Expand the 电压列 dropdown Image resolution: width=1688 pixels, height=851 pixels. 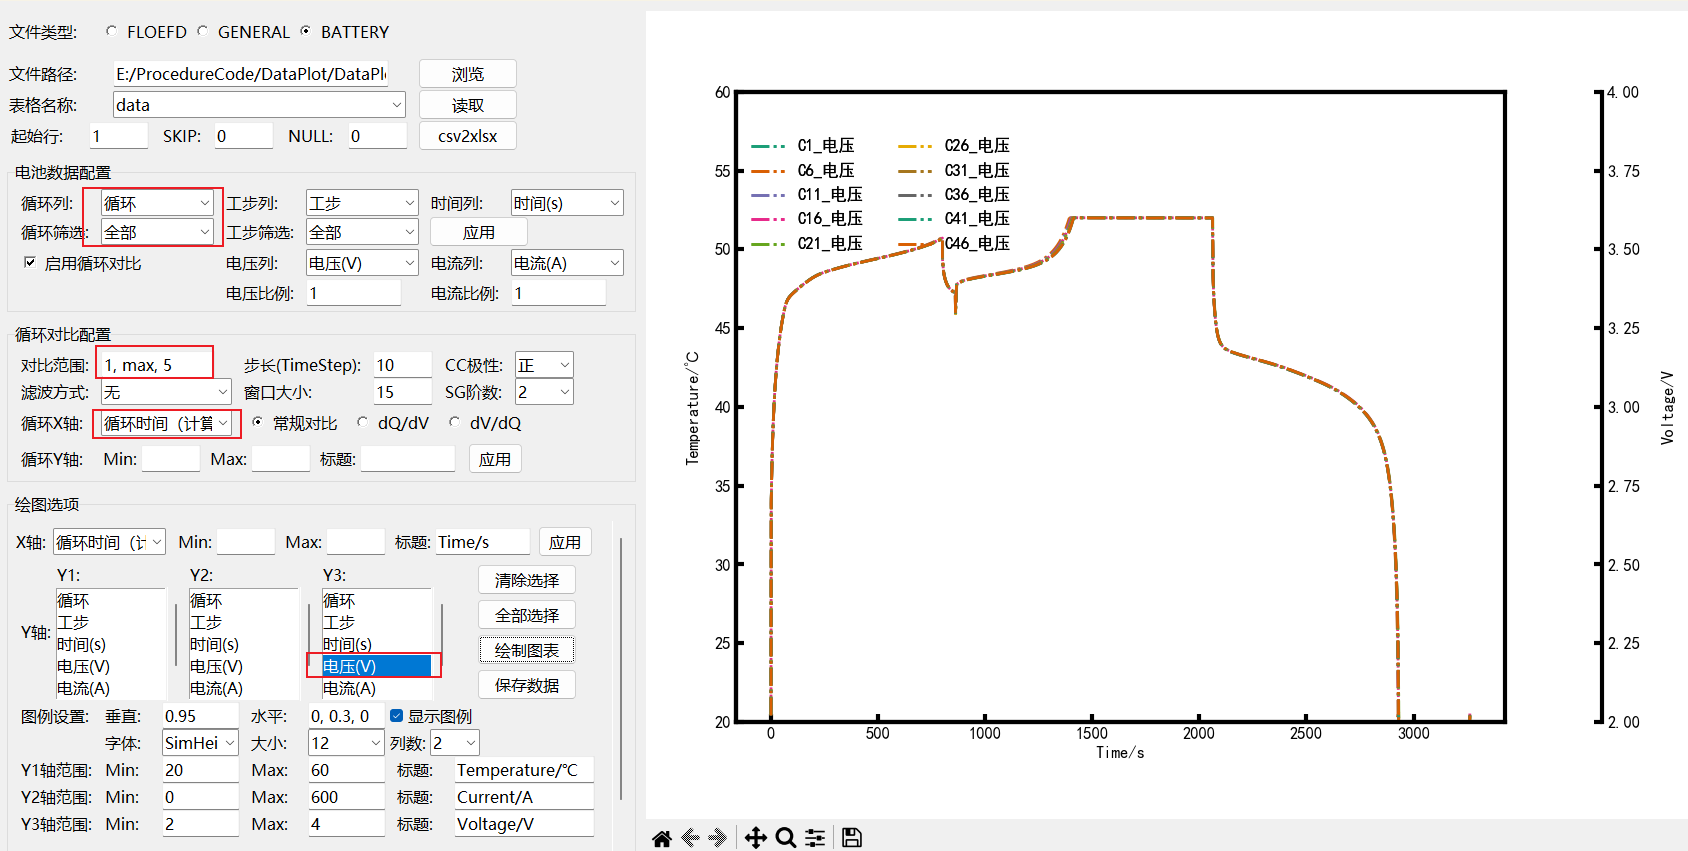pyautogui.click(x=362, y=263)
